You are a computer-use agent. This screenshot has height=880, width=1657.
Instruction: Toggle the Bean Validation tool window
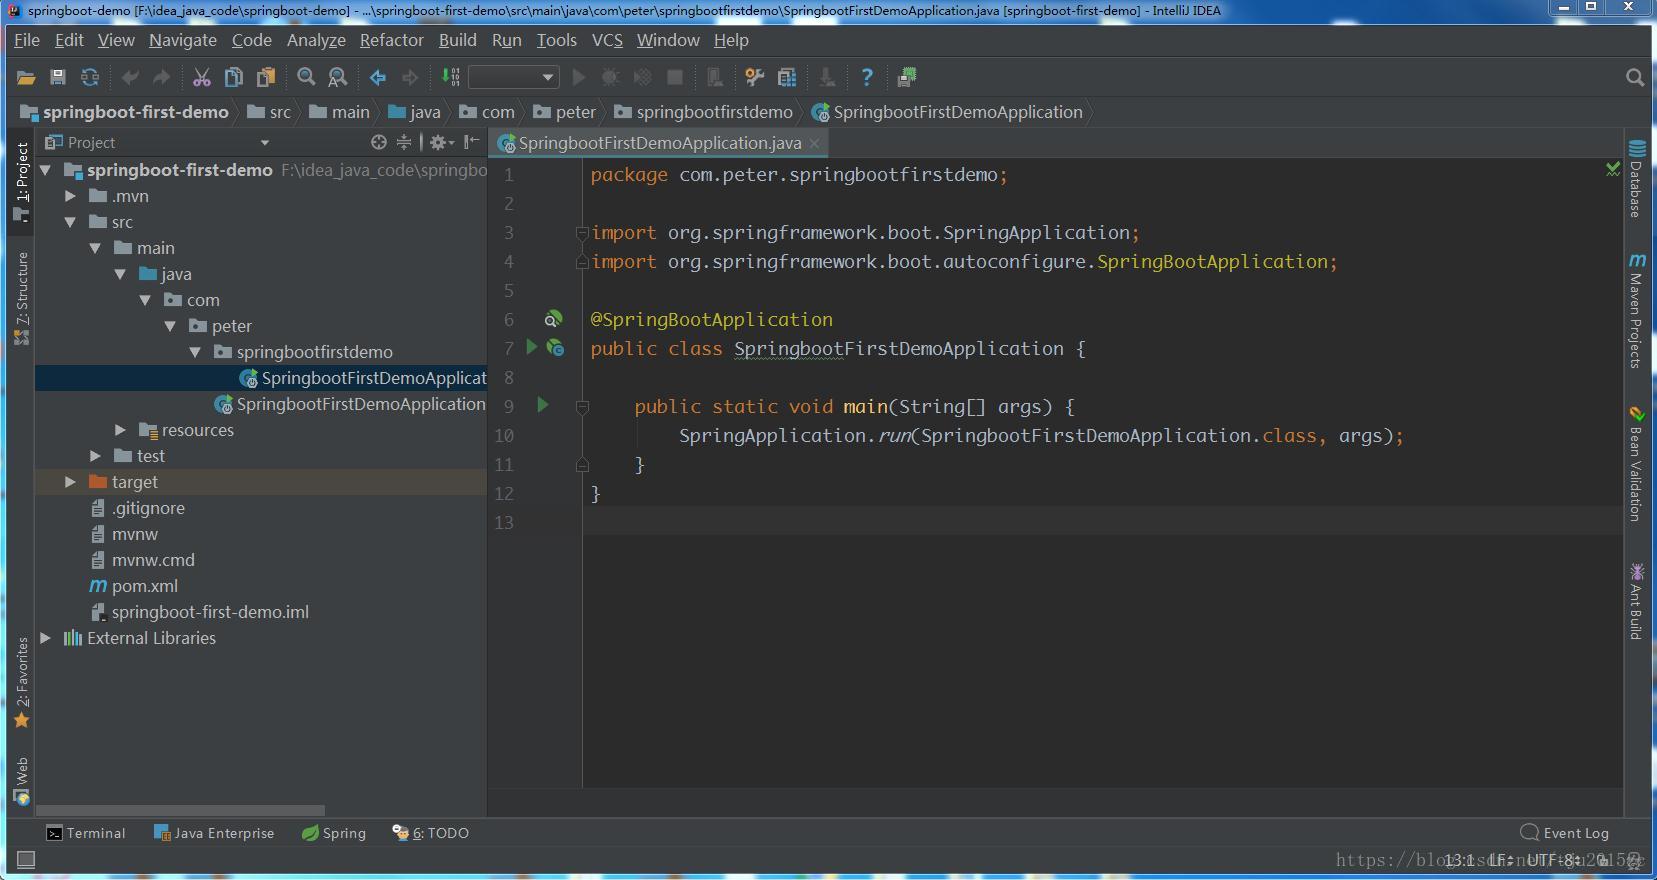[x=1637, y=464]
